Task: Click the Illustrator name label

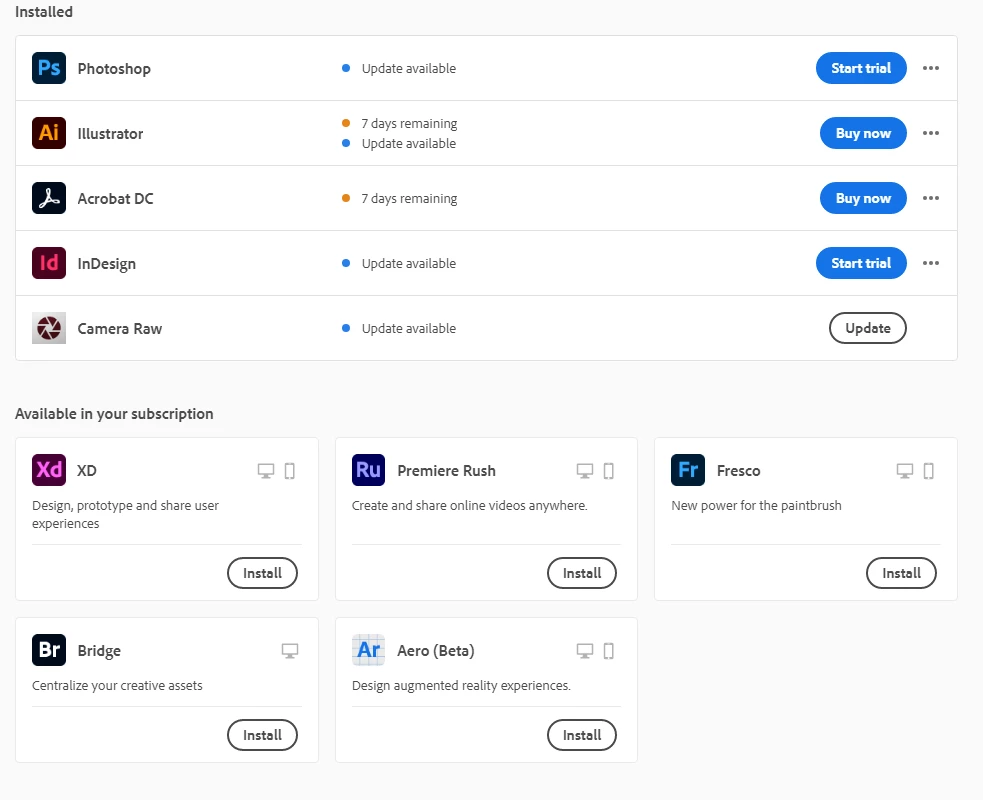Action: 110,134
